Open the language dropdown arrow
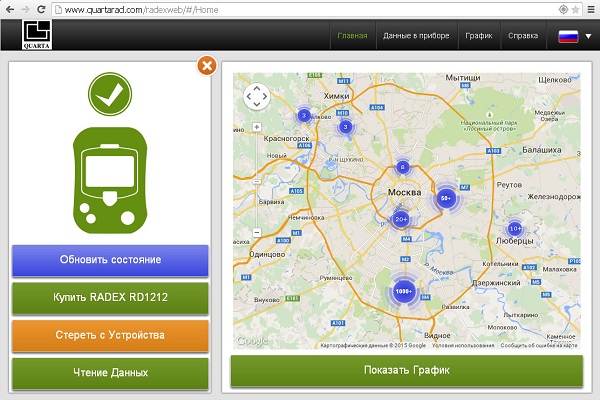600x400 pixels. (587, 37)
